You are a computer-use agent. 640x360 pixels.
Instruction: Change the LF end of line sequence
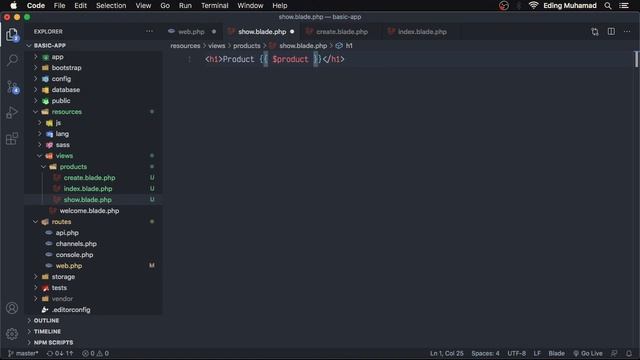pos(537,353)
